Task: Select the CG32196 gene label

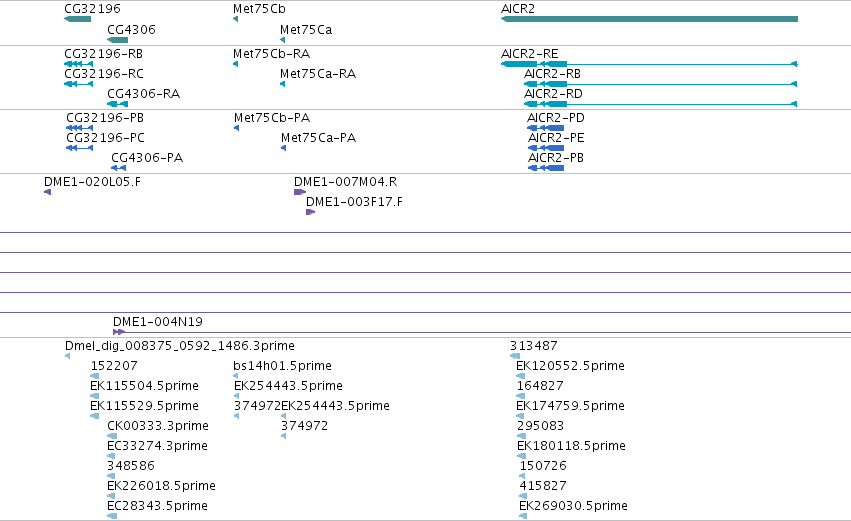Action: pos(92,9)
